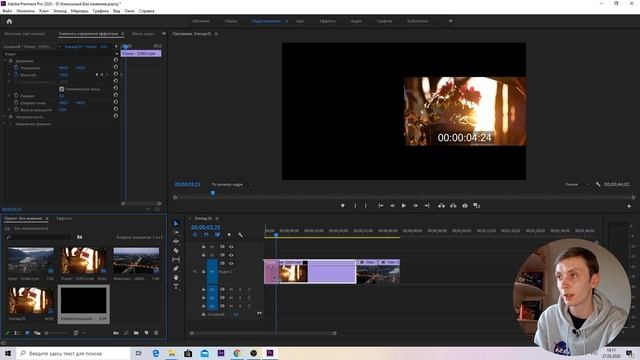Play the sequence in Program monitor
This screenshot has height=360, width=640.
pyautogui.click(x=404, y=206)
